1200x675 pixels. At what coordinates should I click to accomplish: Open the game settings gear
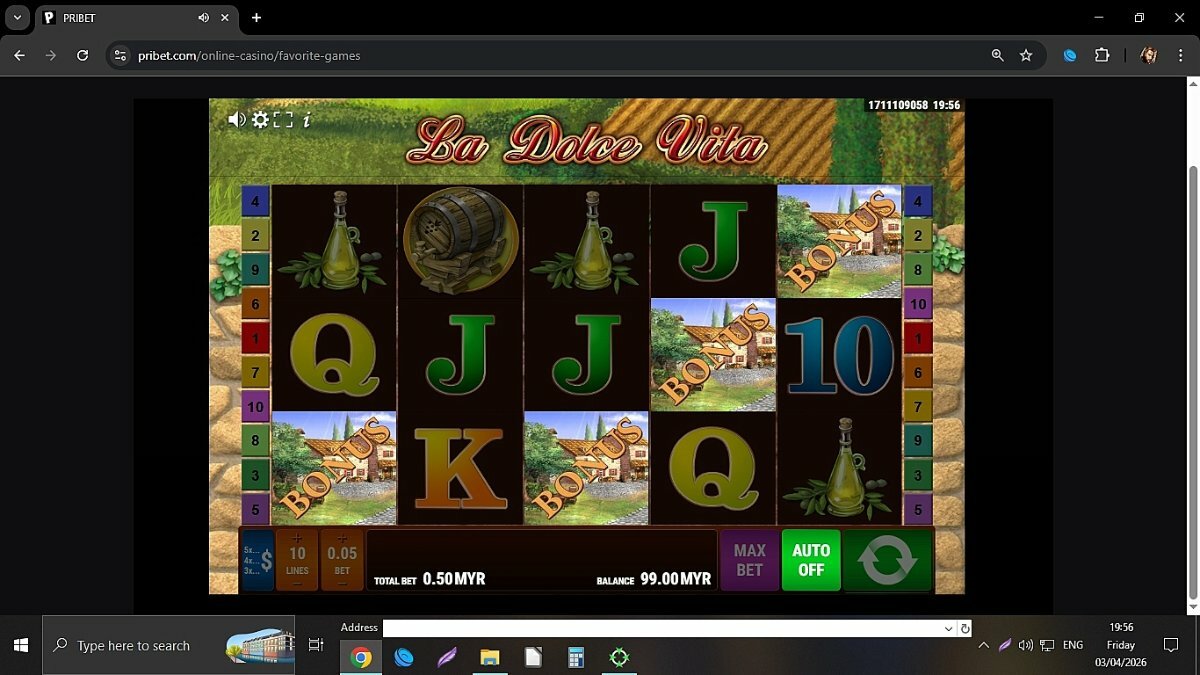pyautogui.click(x=260, y=120)
